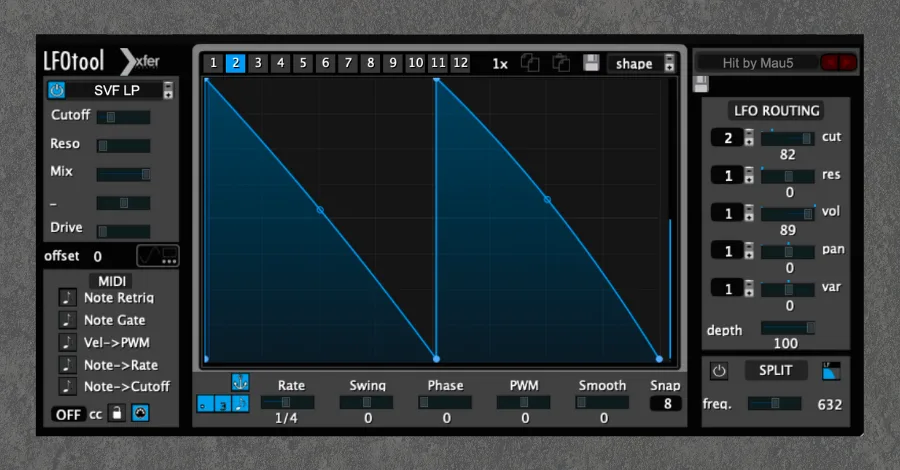Click the LP split mode icon
The image size is (900, 470).
tap(831, 371)
